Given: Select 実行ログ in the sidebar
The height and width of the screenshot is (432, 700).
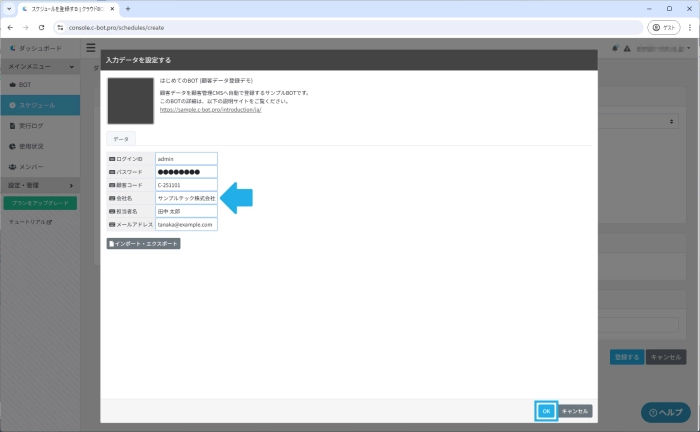Looking at the screenshot, I should tap(34, 126).
